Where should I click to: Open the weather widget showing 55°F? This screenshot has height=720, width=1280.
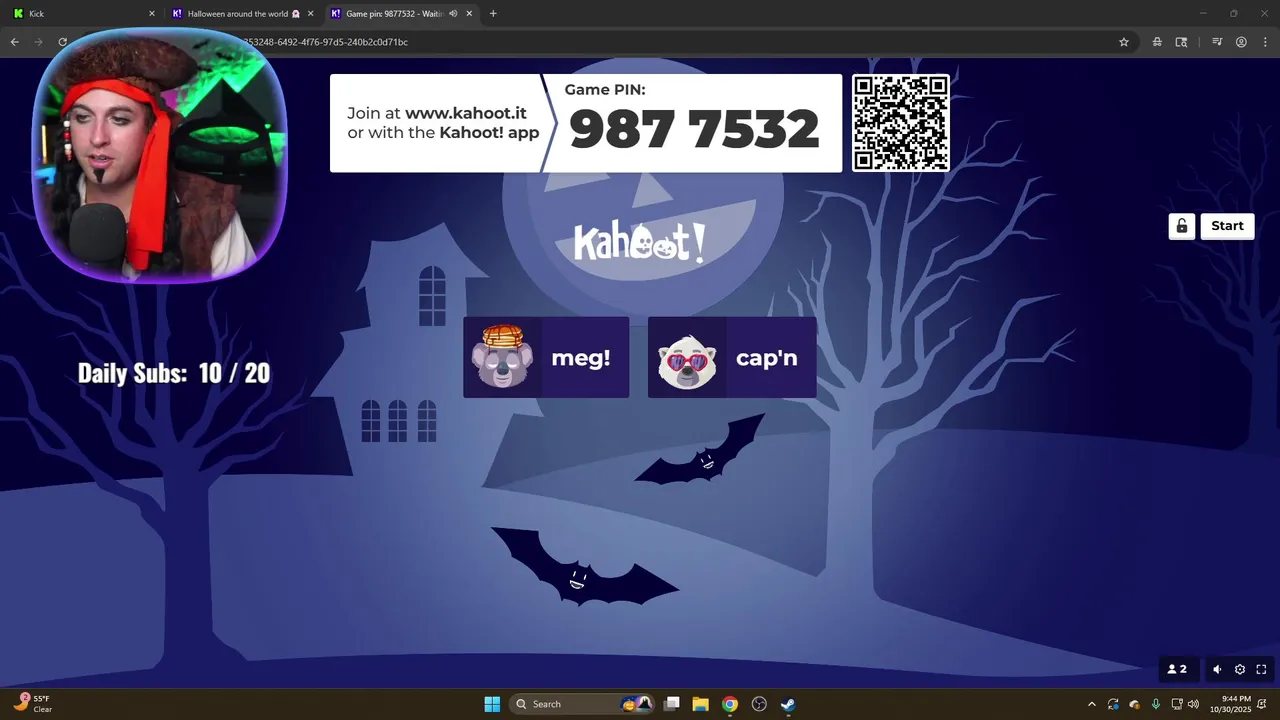32,704
